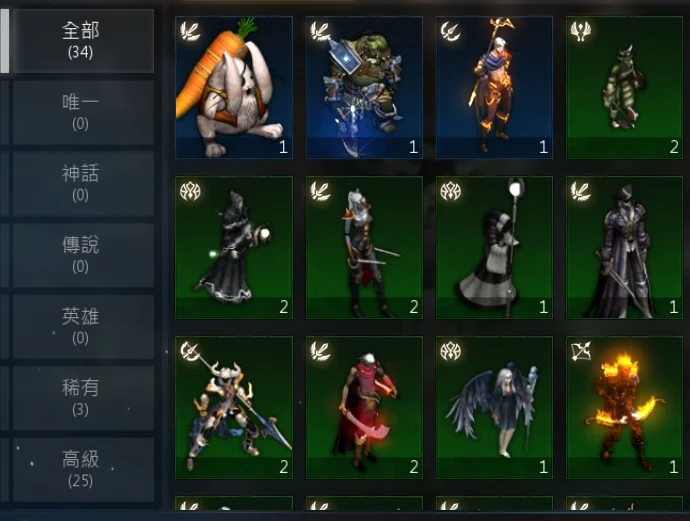Screen dimensions: 690x521
Task: Click the sword class icon on rabbit card
Action: pos(190,32)
